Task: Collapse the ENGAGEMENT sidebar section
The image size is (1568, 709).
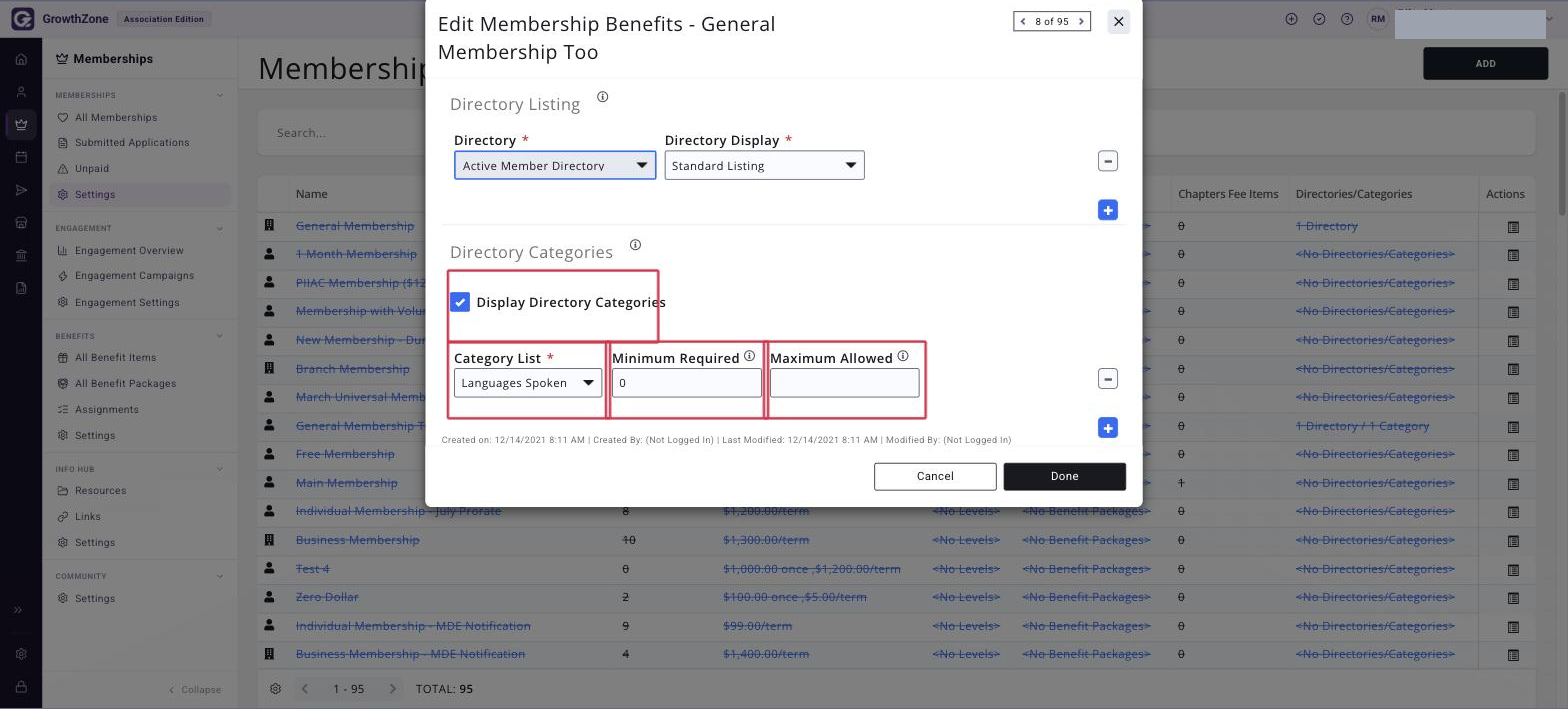Action: pos(220,229)
